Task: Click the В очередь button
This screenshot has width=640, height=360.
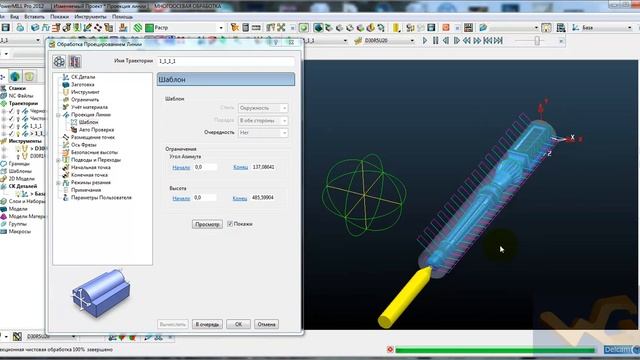Action: pyautogui.click(x=207, y=324)
